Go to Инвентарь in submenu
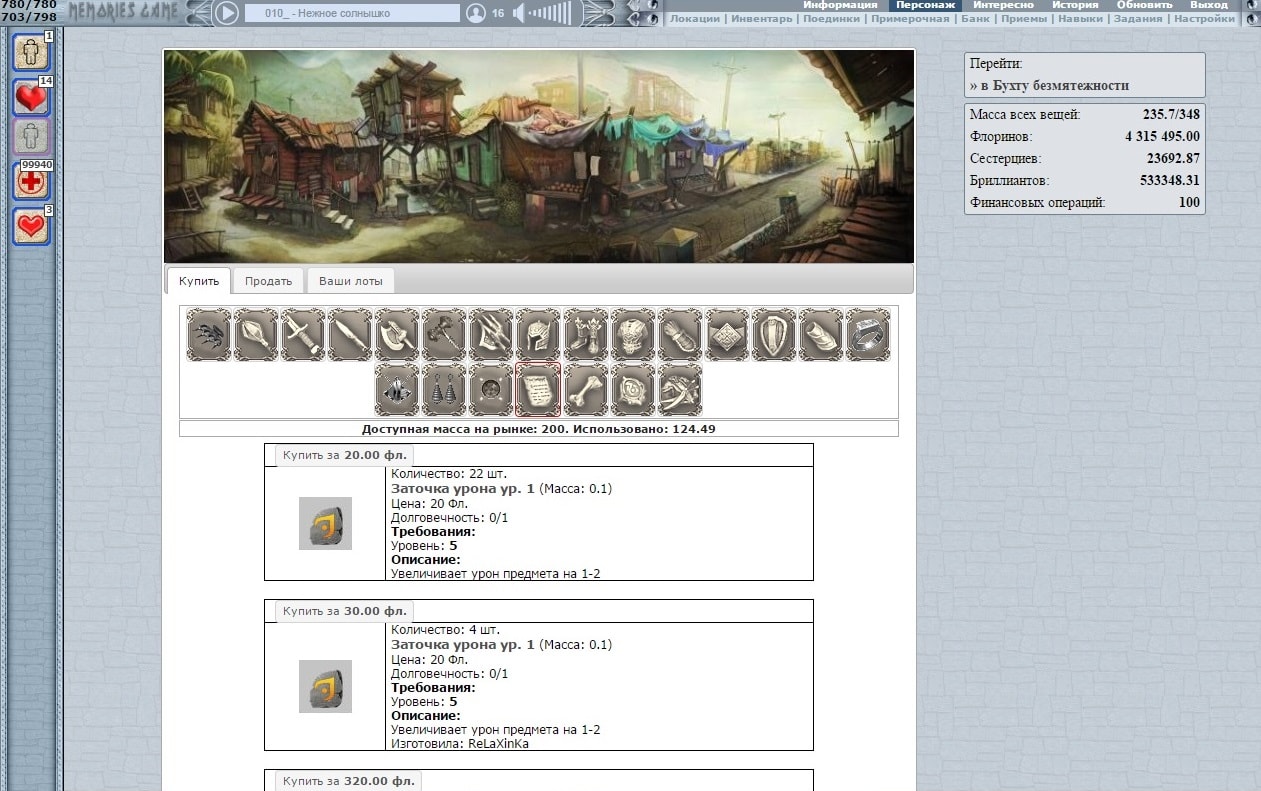This screenshot has width=1261, height=791. pos(767,19)
